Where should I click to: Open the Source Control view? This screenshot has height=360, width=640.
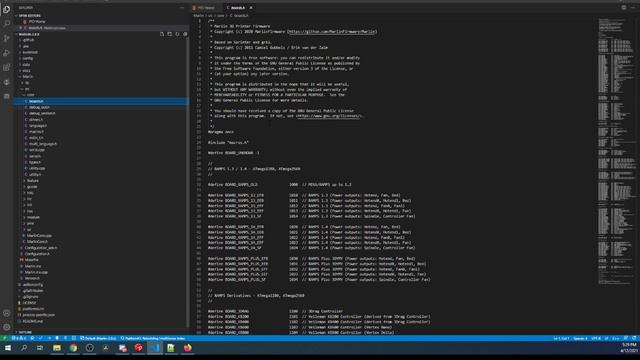pyautogui.click(x=7, y=38)
